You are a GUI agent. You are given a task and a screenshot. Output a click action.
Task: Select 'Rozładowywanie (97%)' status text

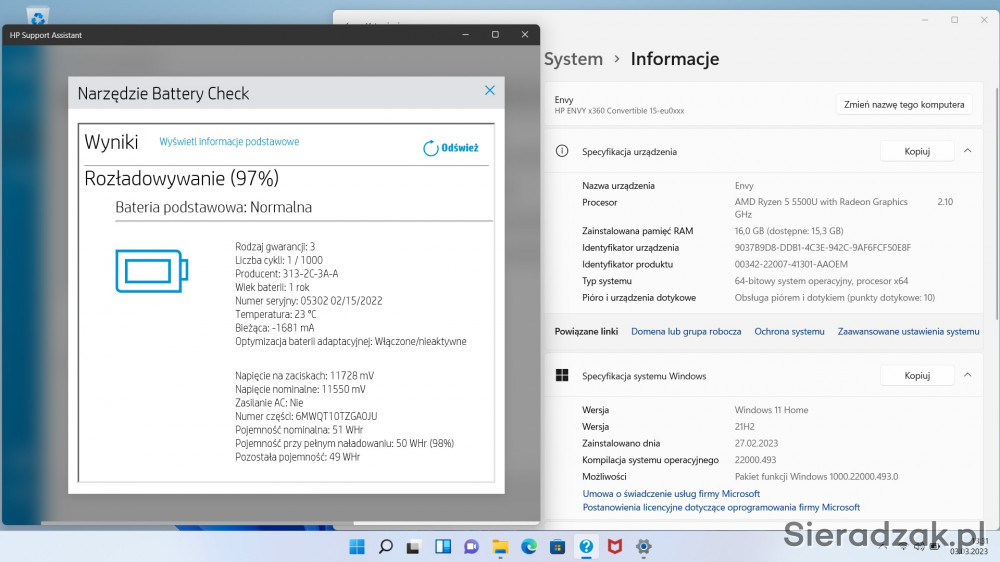point(182,178)
